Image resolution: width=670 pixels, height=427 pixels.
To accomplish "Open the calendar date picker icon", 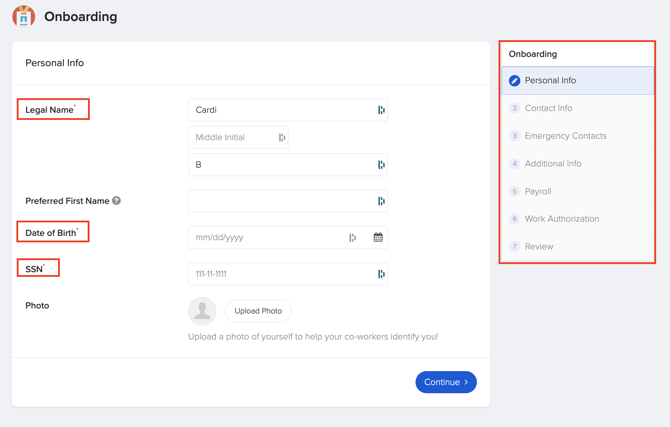I will tap(378, 237).
